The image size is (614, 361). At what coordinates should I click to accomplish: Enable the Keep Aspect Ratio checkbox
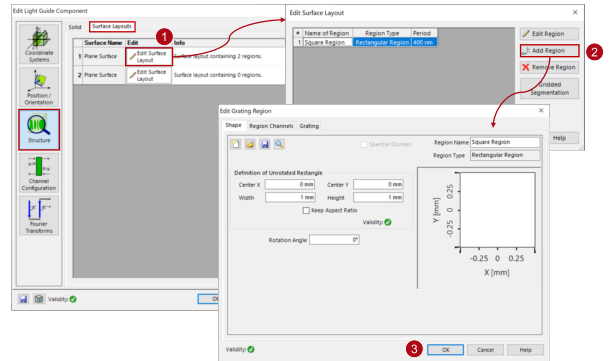pyautogui.click(x=306, y=210)
